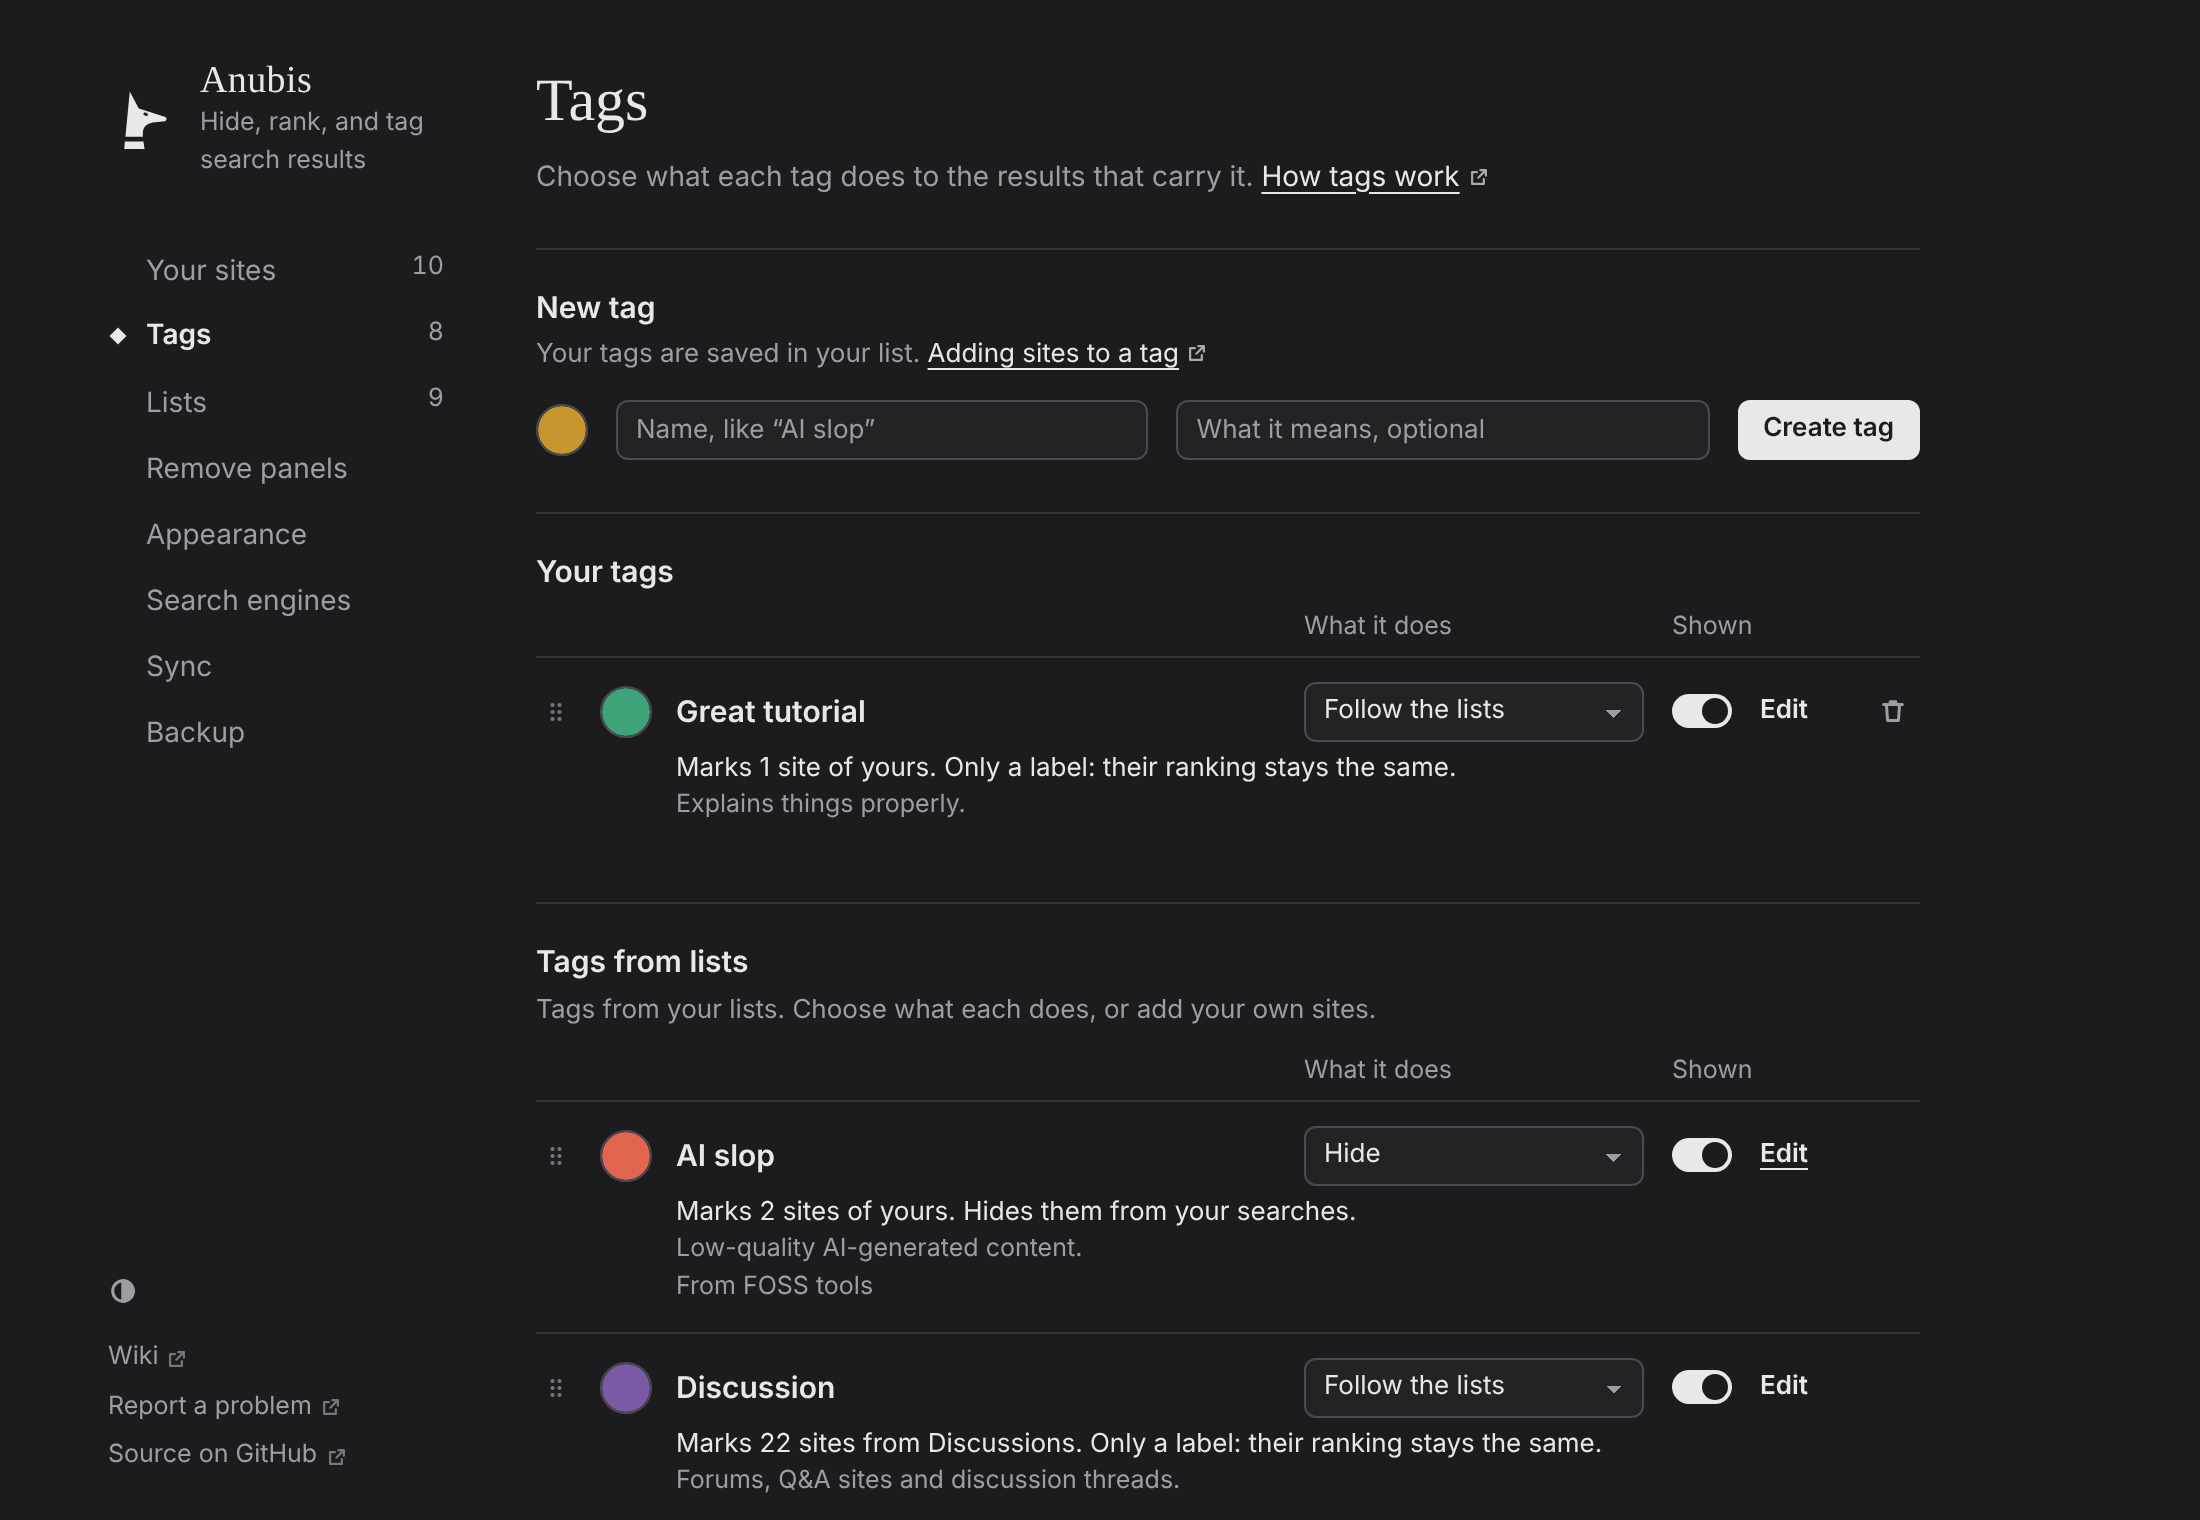Edit the Discussion tag
Screen dimensions: 2200x1520
pos(1783,1386)
